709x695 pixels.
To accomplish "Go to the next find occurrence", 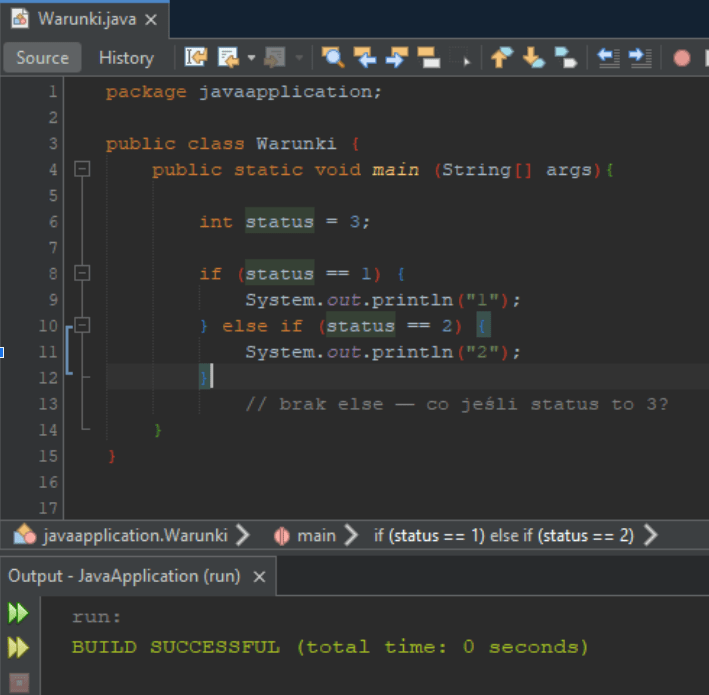I will point(396,58).
